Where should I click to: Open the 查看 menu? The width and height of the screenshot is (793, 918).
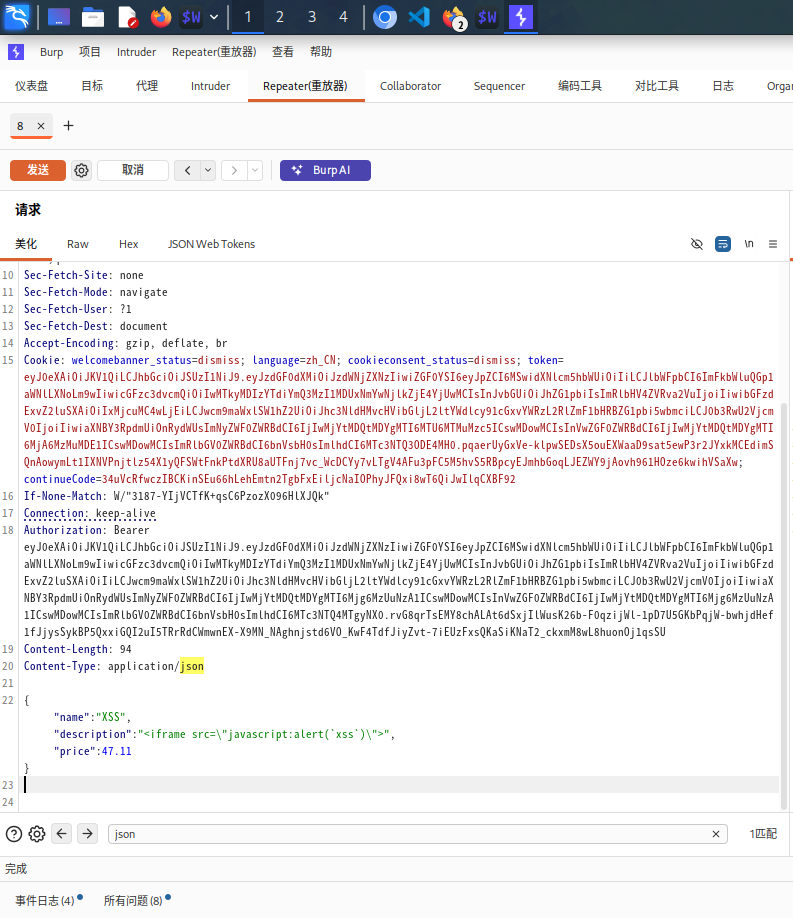pos(283,52)
